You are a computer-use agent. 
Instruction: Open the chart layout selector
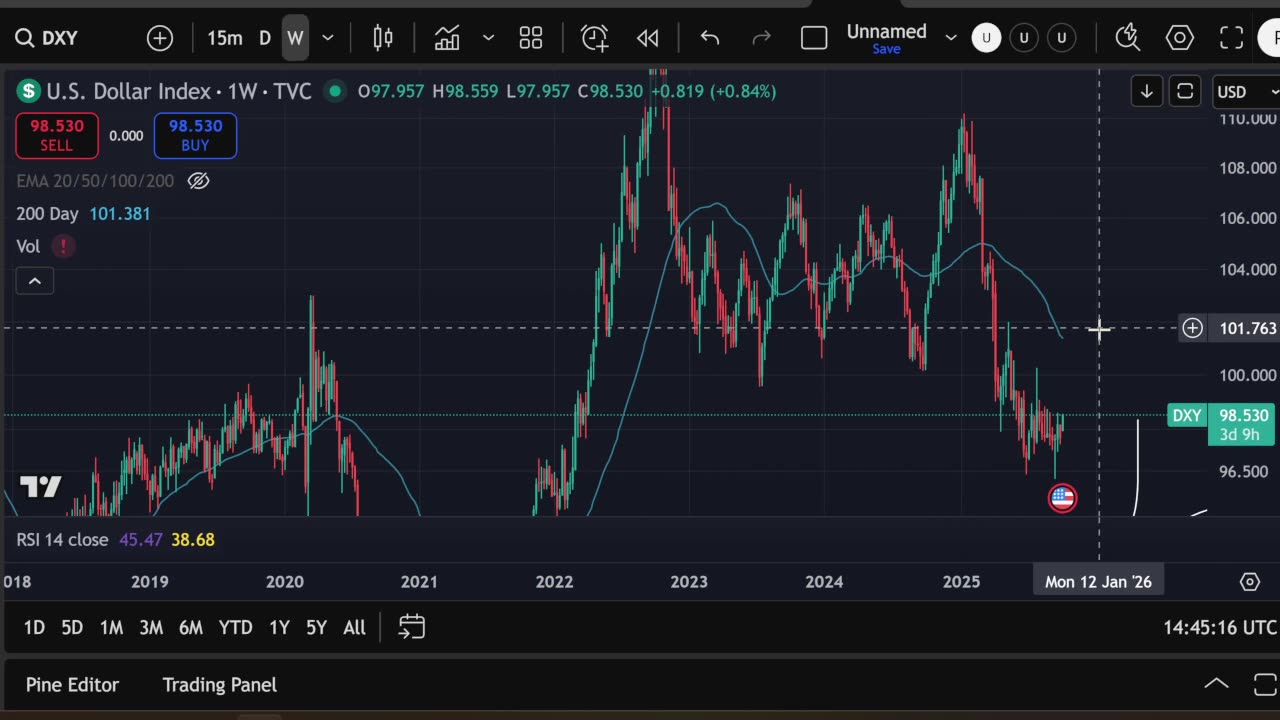tap(814, 38)
